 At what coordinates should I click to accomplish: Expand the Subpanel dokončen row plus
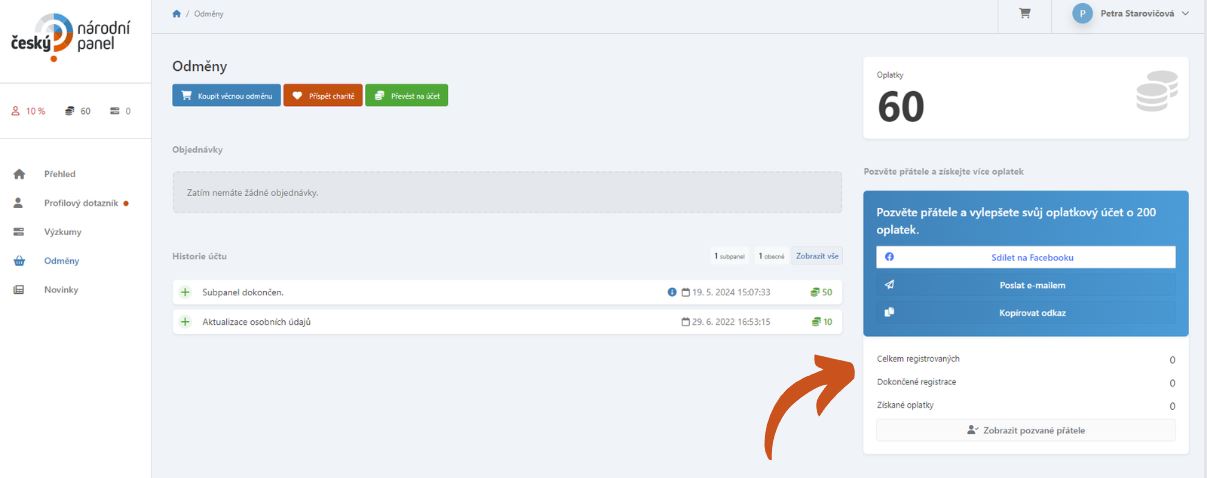[185, 292]
